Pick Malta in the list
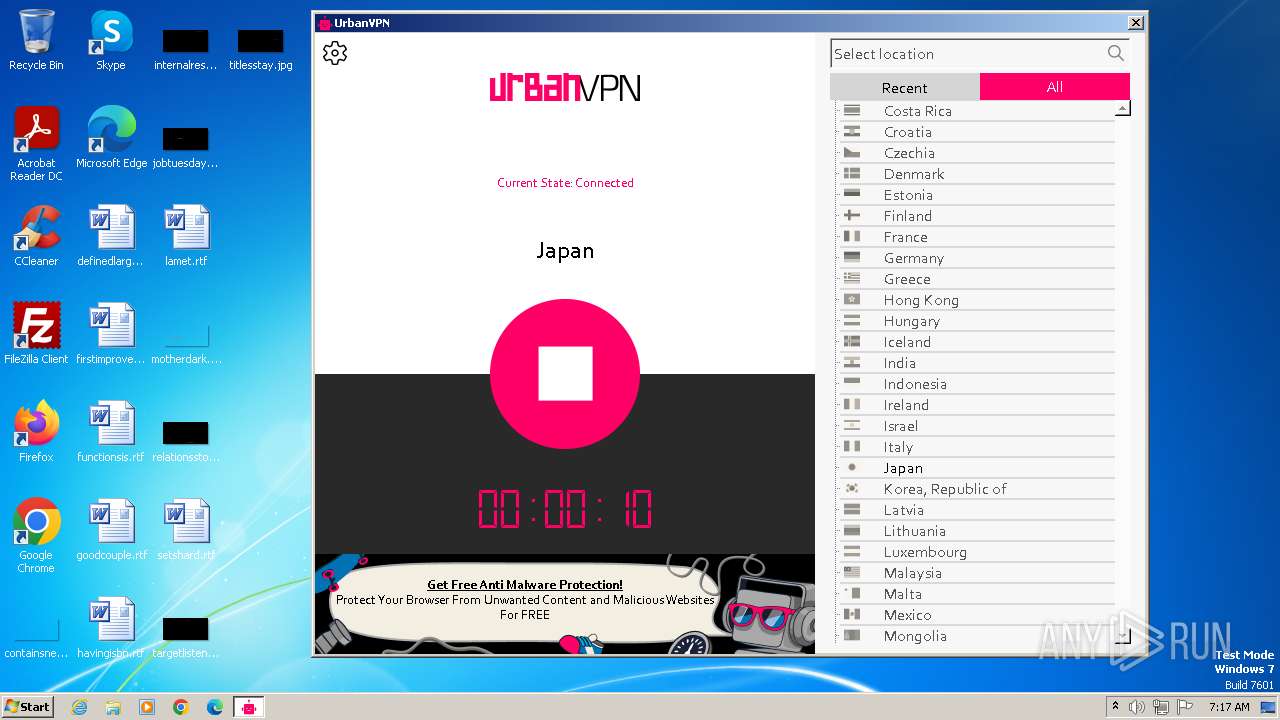 coord(975,594)
